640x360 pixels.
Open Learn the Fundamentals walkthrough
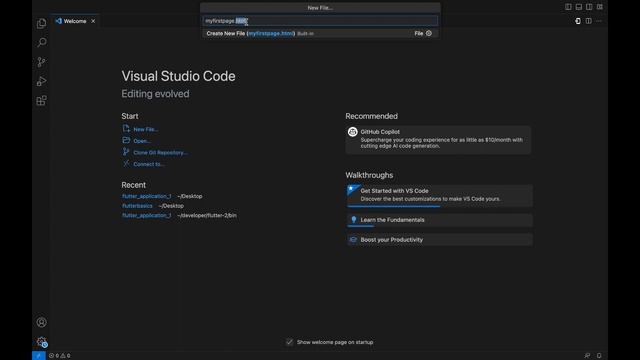(x=439, y=220)
